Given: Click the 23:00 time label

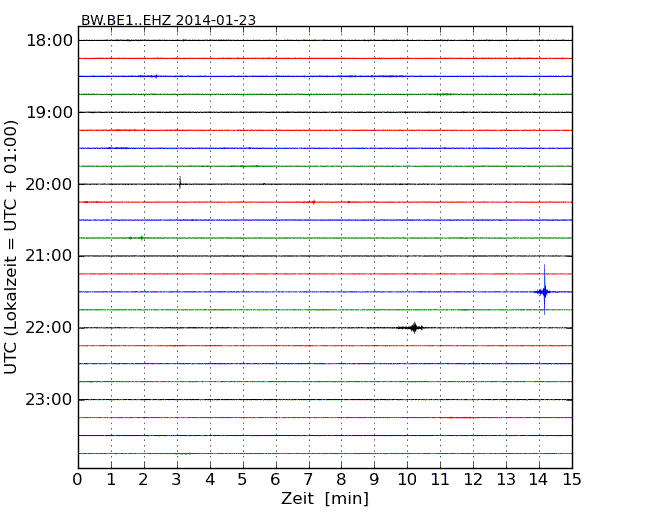Looking at the screenshot, I should [x=49, y=399].
